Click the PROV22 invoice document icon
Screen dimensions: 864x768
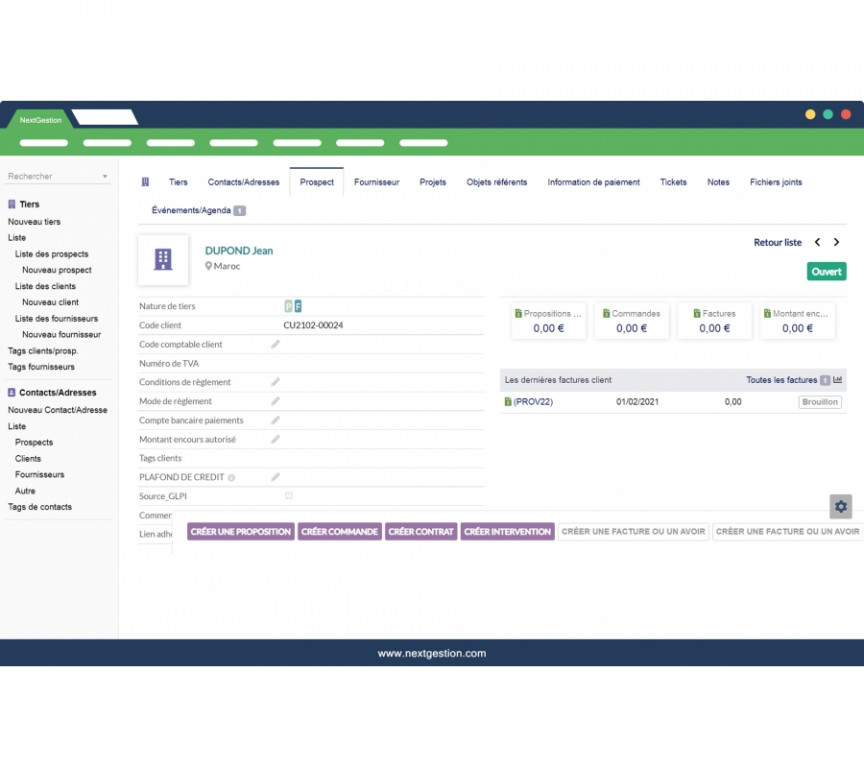508,402
